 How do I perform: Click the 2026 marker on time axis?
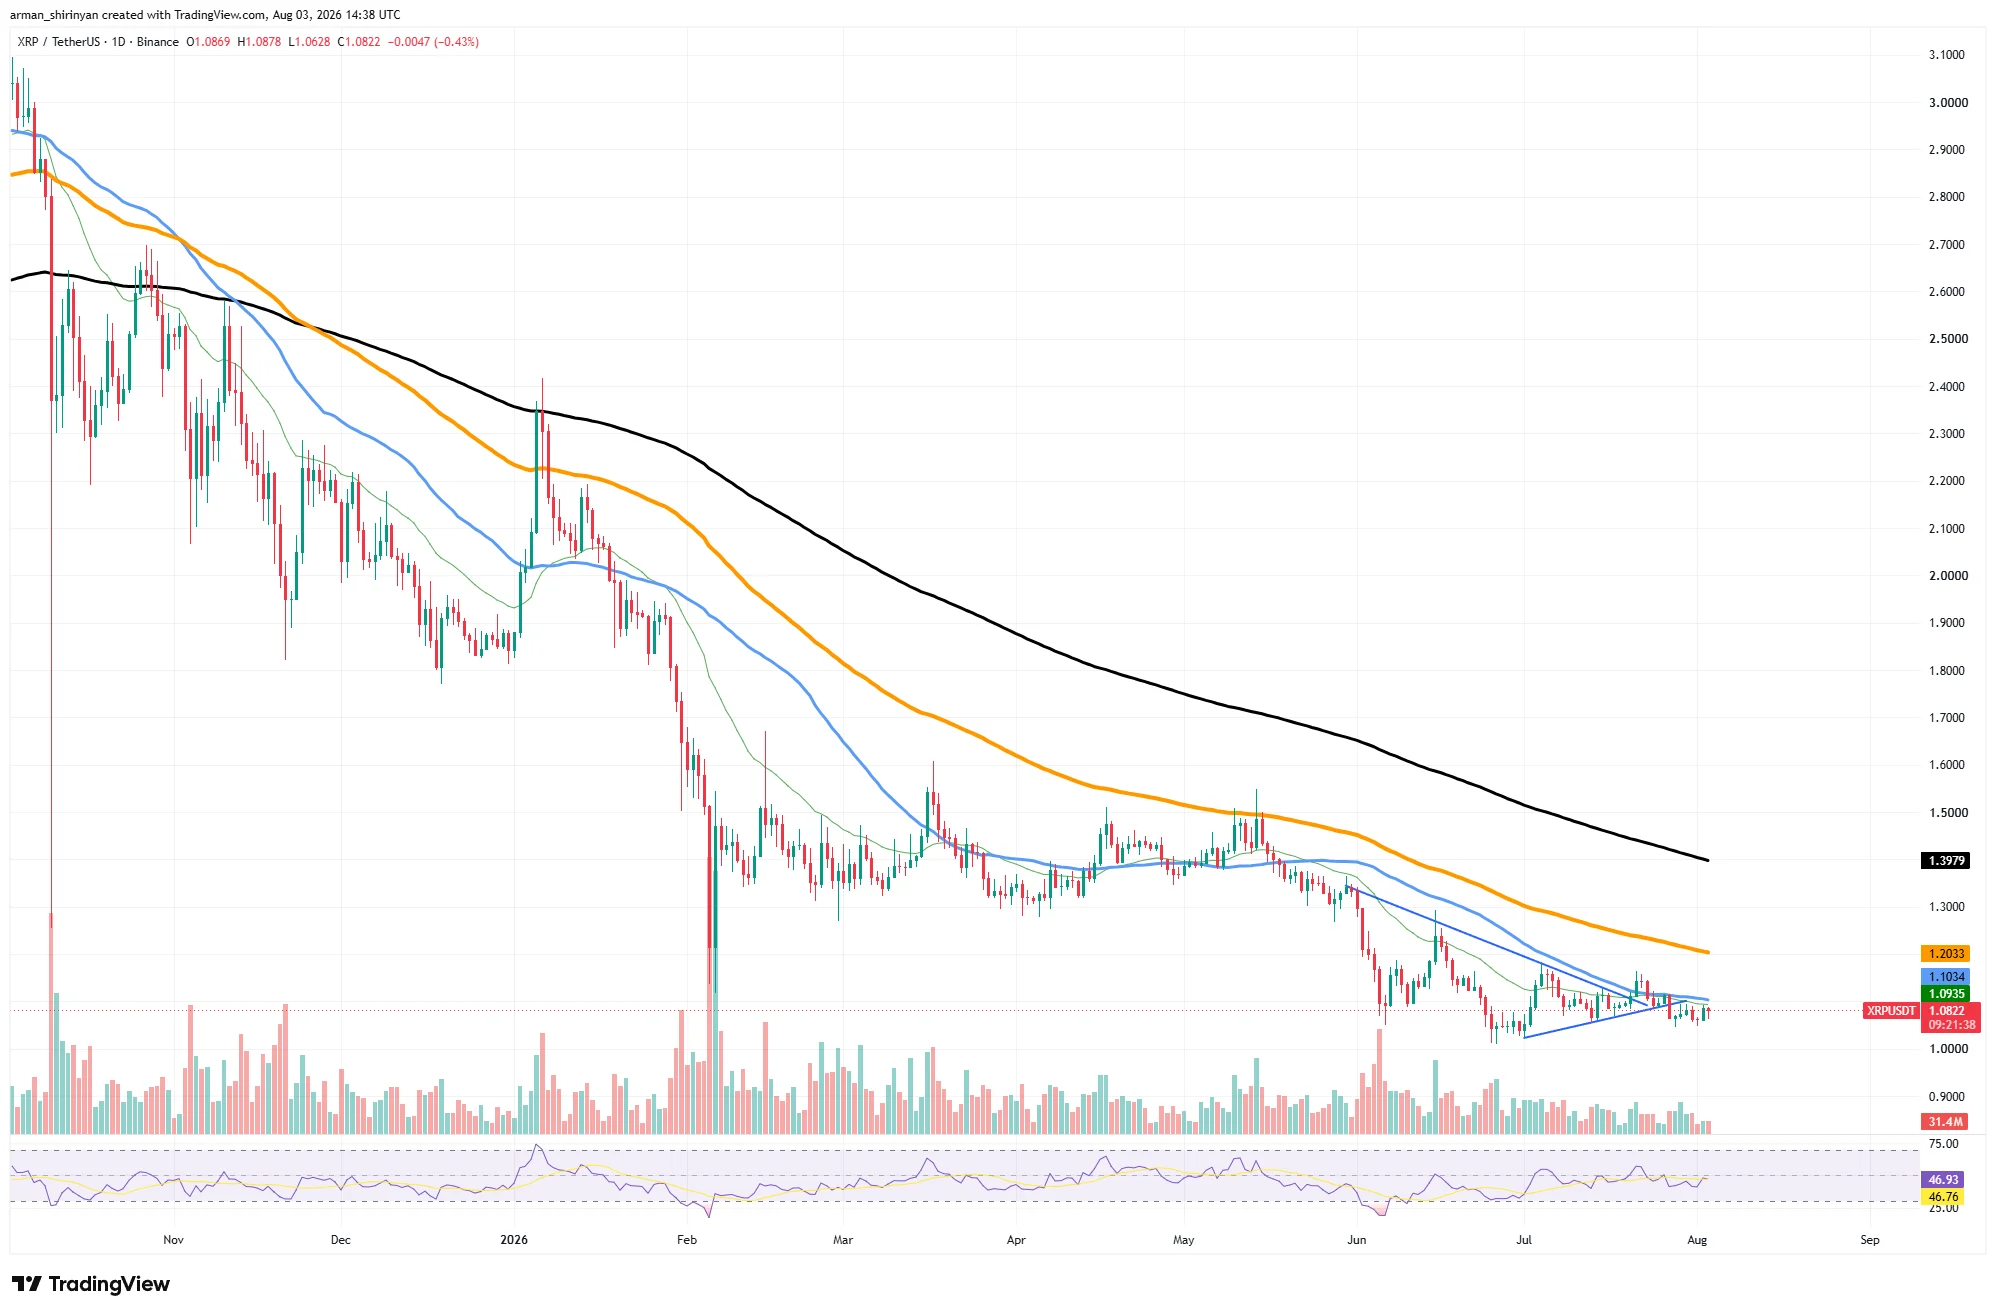514,1240
